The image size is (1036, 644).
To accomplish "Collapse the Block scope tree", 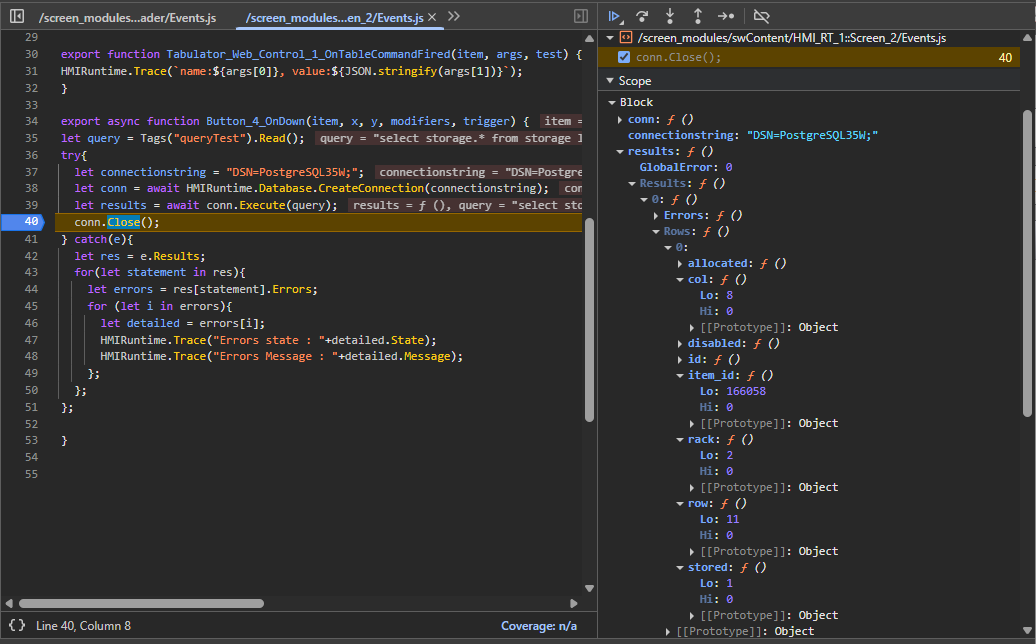I will [x=612, y=102].
